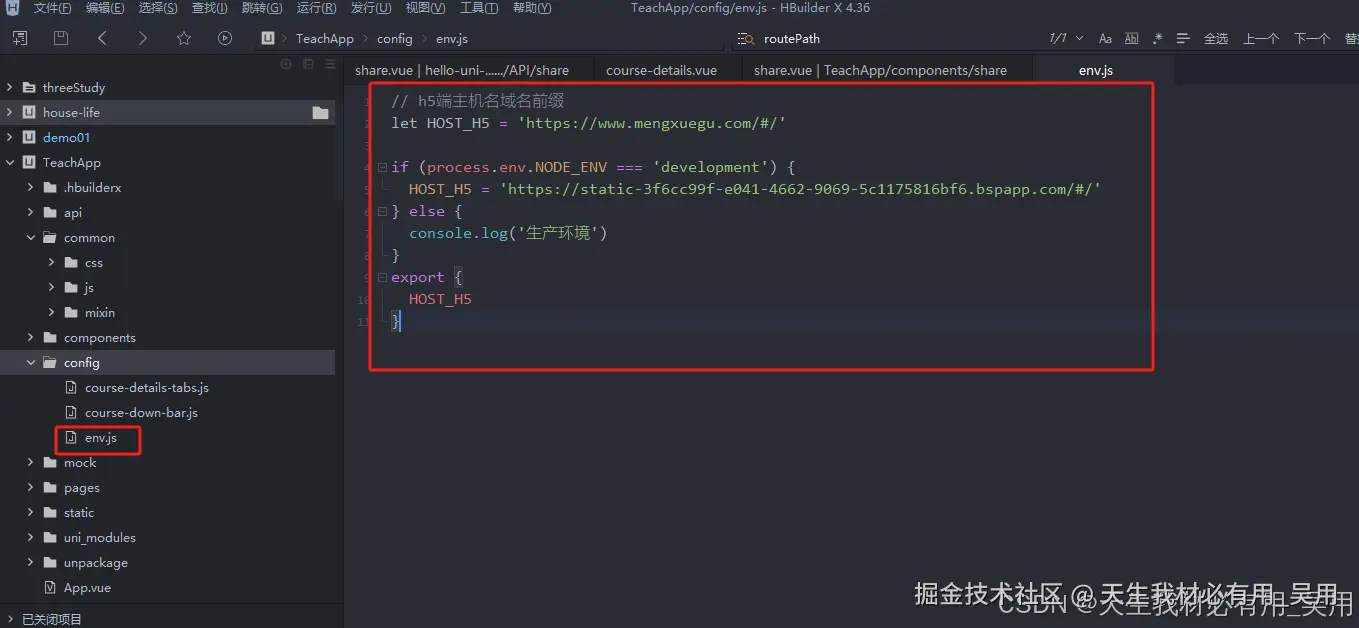This screenshot has width=1359, height=628.
Task: Click the star bookmark icon in the toolbar
Action: coord(184,38)
